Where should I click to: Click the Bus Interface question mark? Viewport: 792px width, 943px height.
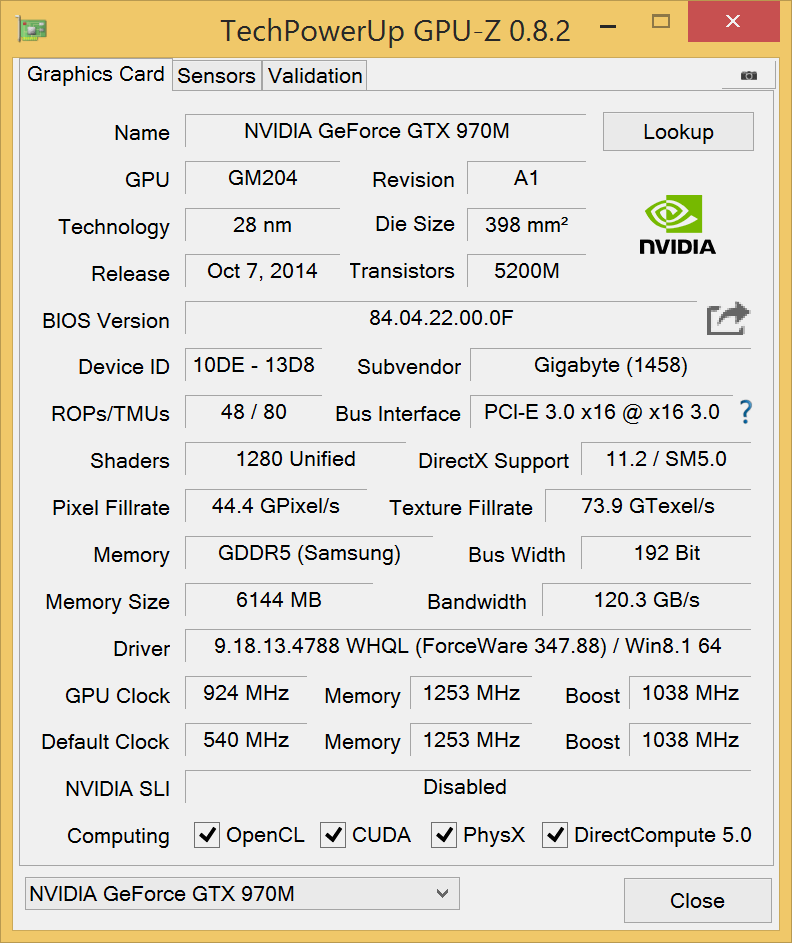[745, 412]
